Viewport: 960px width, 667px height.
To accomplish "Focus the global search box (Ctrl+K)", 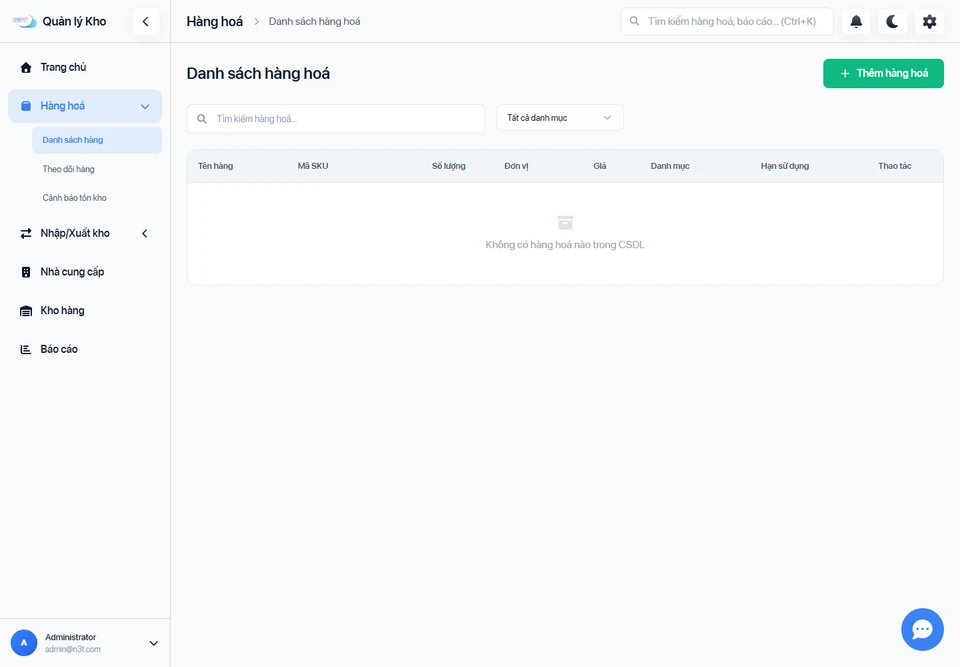I will click(x=727, y=21).
